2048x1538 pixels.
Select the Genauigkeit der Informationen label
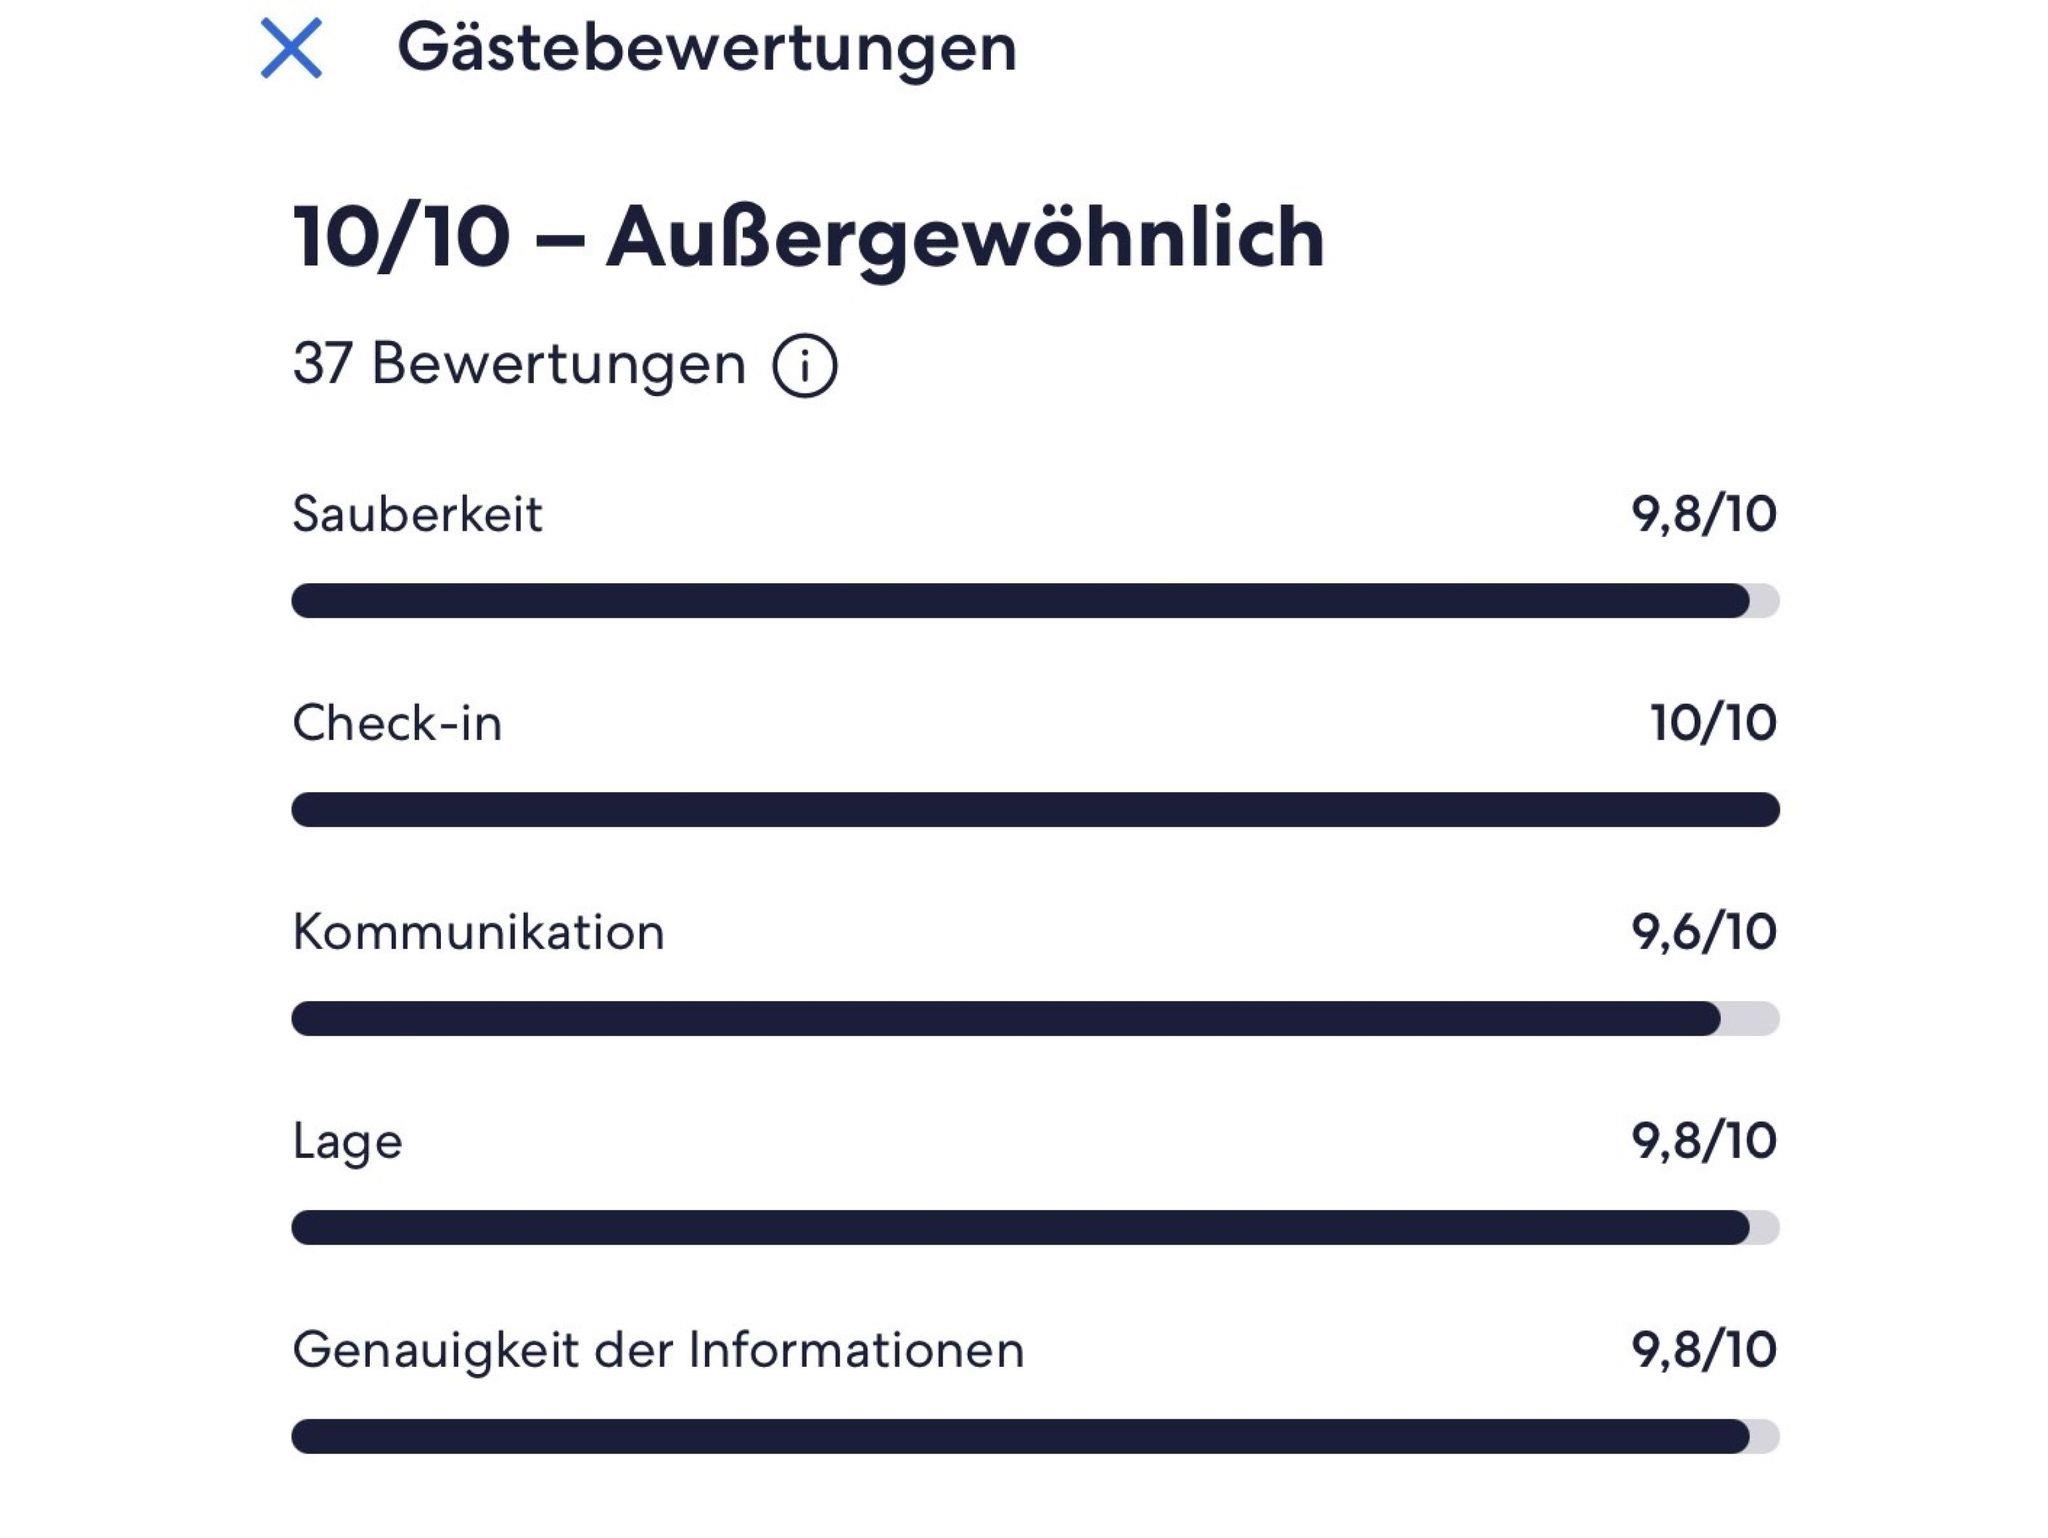(658, 1351)
